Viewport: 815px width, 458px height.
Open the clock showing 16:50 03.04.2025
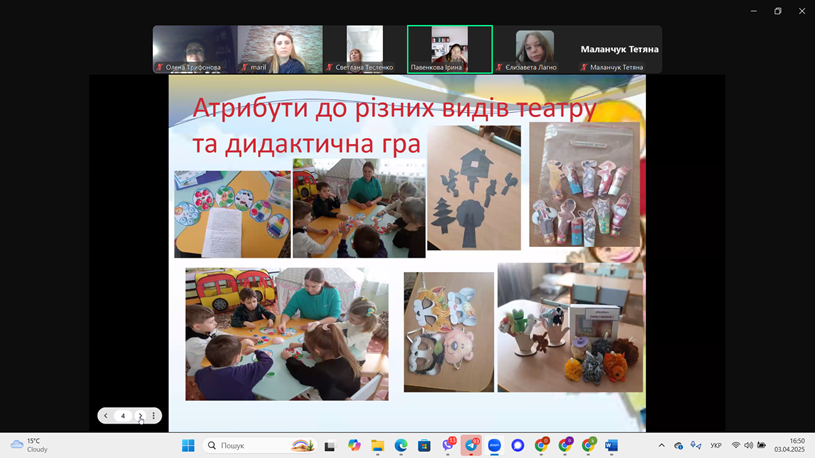[789, 446]
